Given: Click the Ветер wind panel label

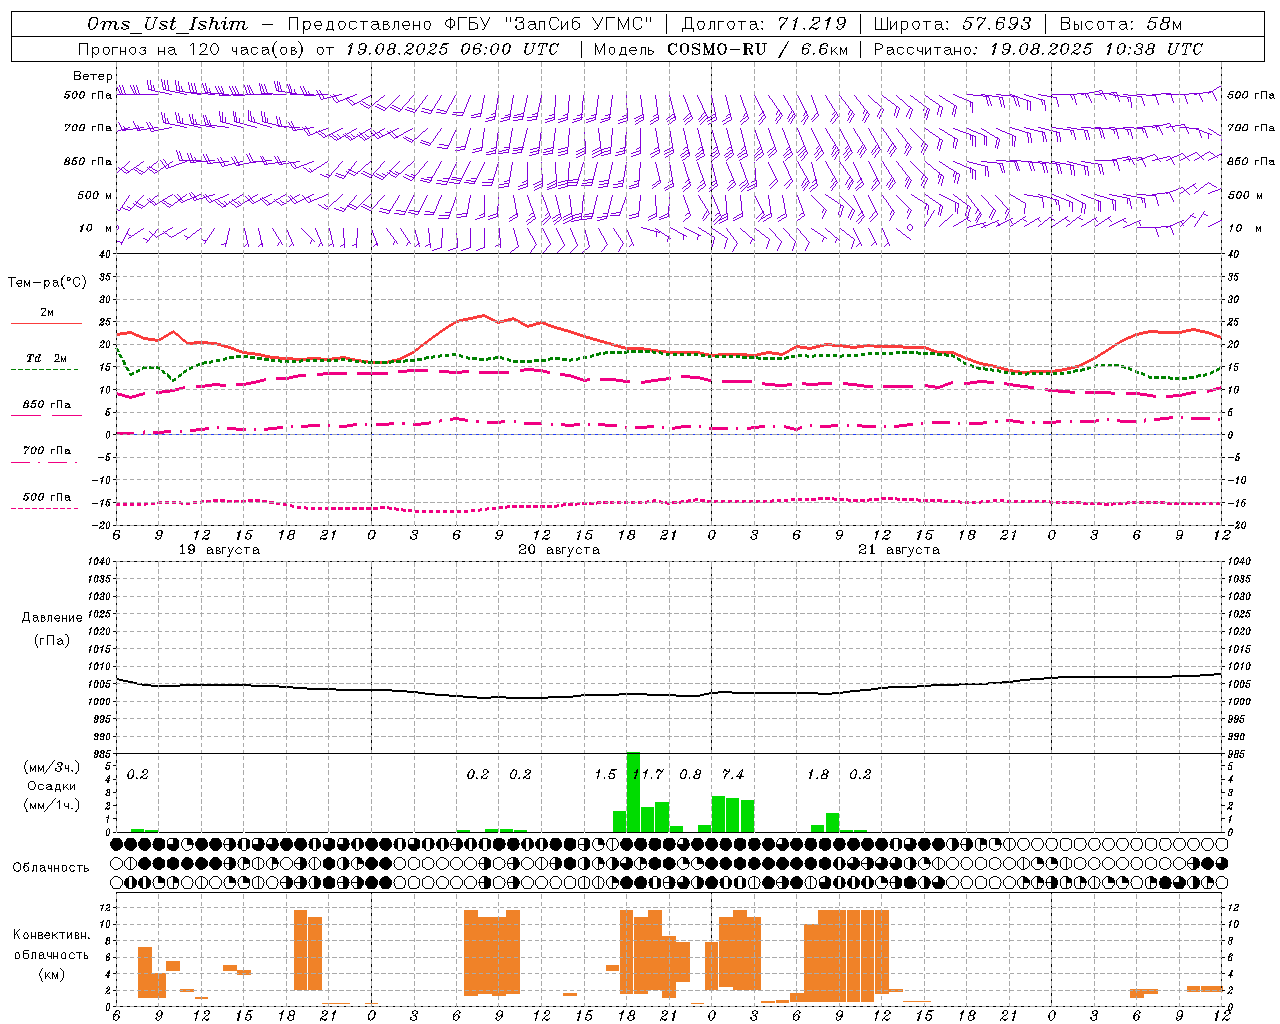Looking at the screenshot, I should tap(93, 76).
